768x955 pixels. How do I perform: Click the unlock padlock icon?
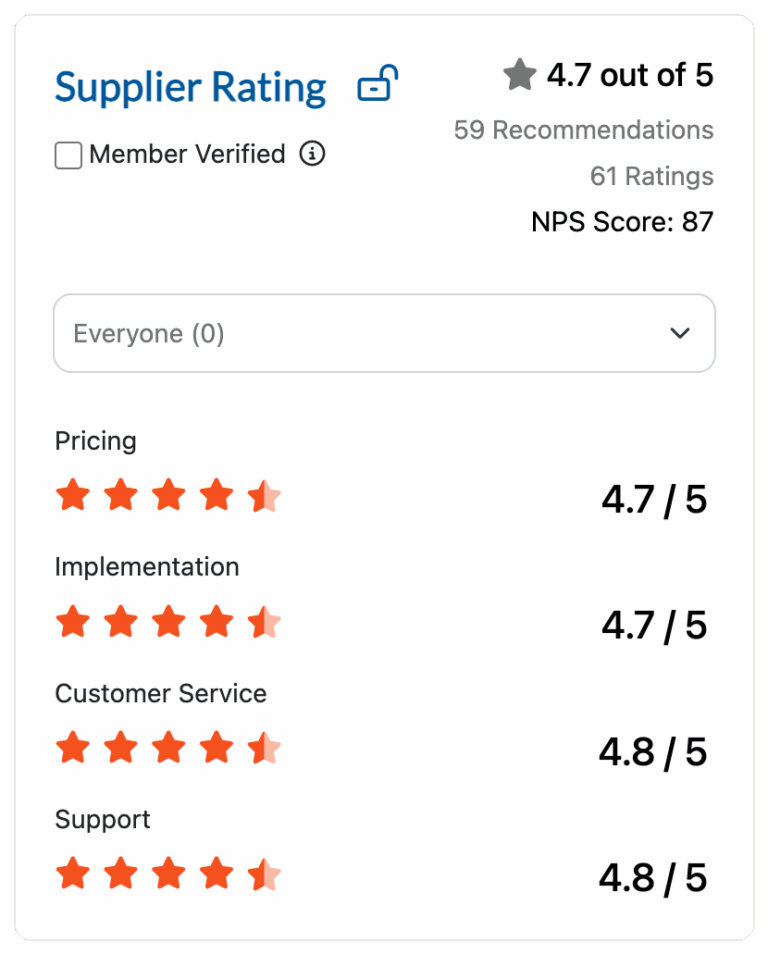[377, 84]
